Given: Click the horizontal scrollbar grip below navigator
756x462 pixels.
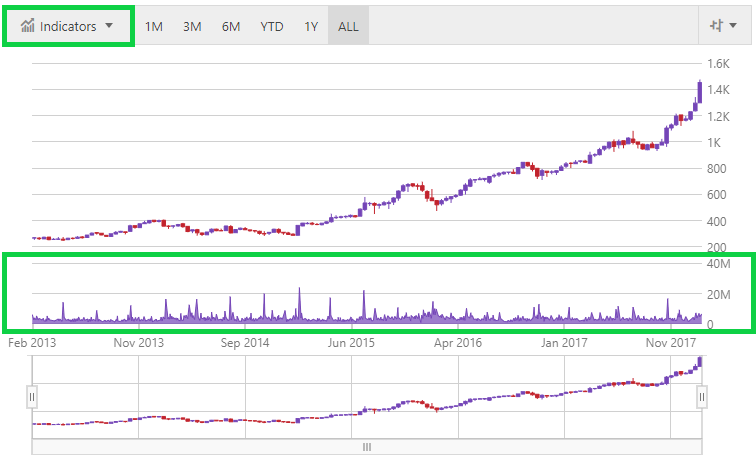Looking at the screenshot, I should [367, 447].
